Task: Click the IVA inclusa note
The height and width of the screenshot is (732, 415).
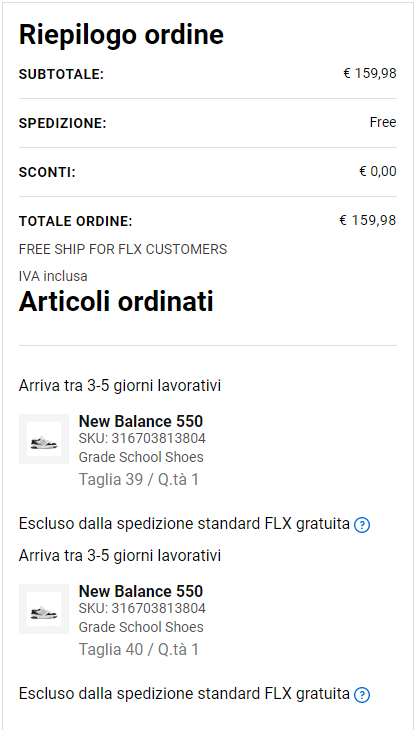Action: pyautogui.click(x=53, y=276)
